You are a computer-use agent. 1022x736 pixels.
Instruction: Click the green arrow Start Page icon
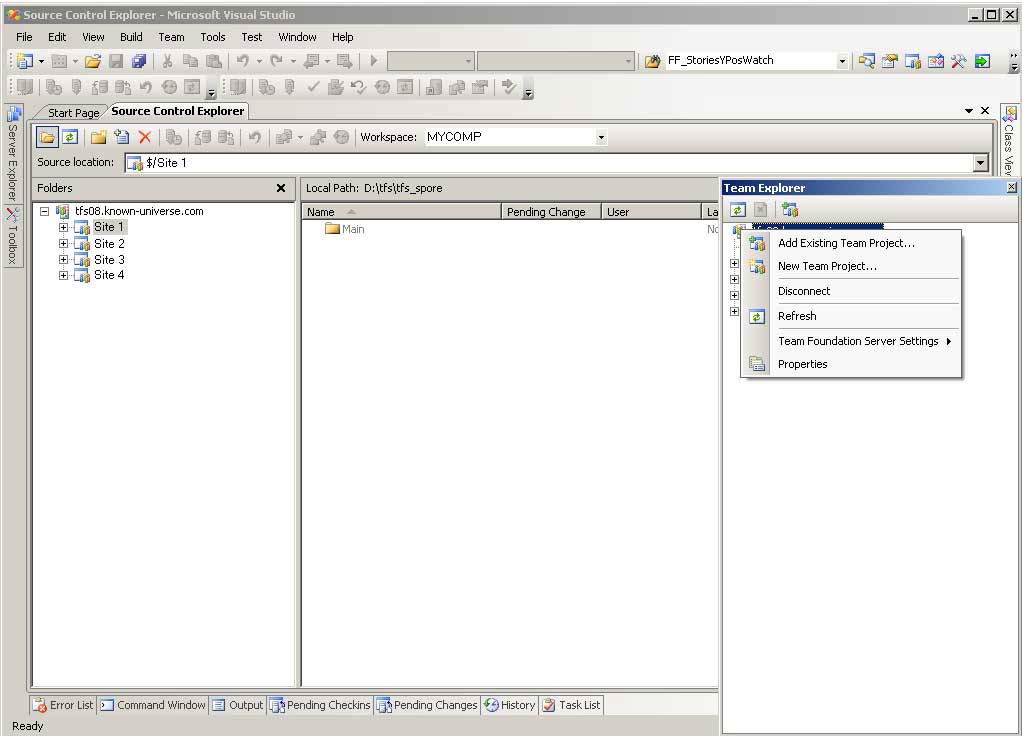coord(982,61)
